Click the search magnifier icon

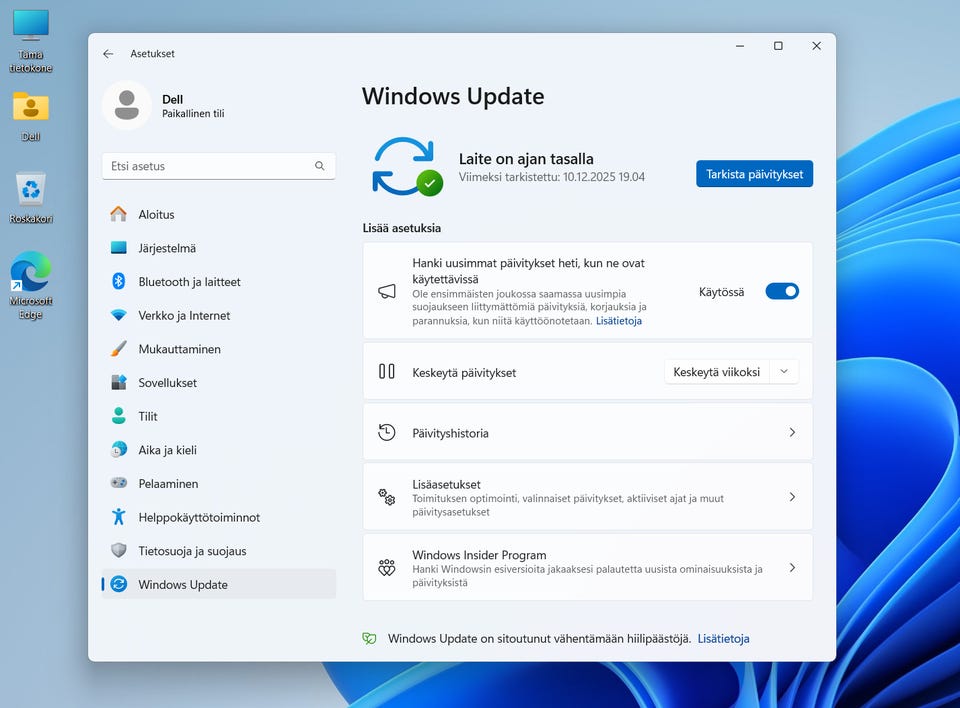[x=320, y=166]
